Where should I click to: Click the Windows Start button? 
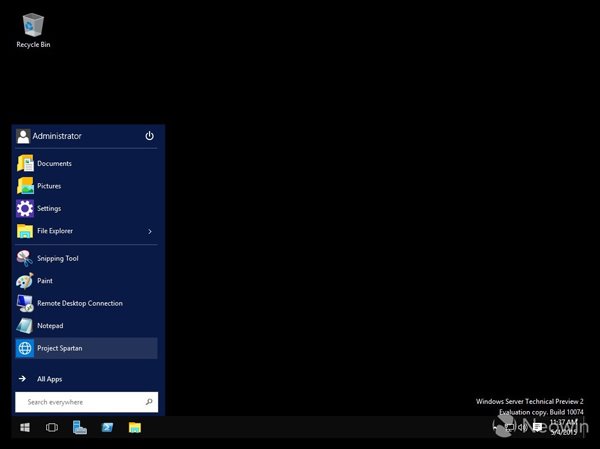[25, 428]
